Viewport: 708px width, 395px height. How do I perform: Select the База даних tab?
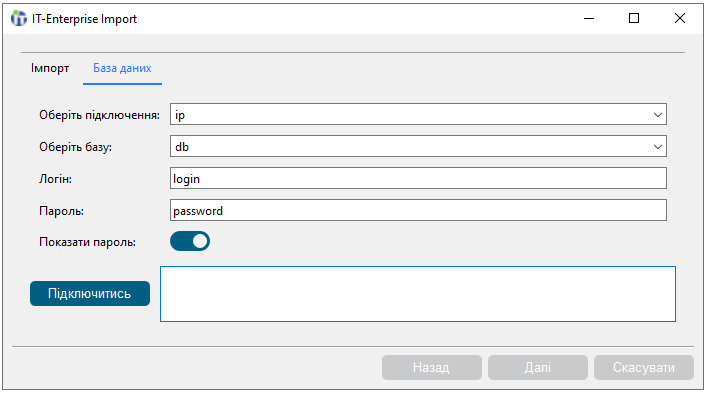(x=122, y=68)
